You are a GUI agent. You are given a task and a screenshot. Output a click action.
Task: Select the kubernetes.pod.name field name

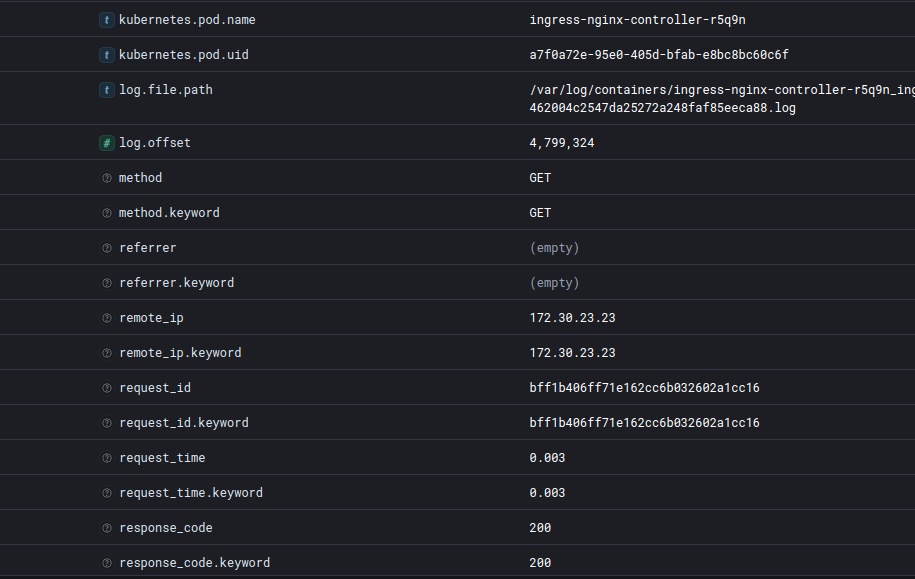pos(187,20)
